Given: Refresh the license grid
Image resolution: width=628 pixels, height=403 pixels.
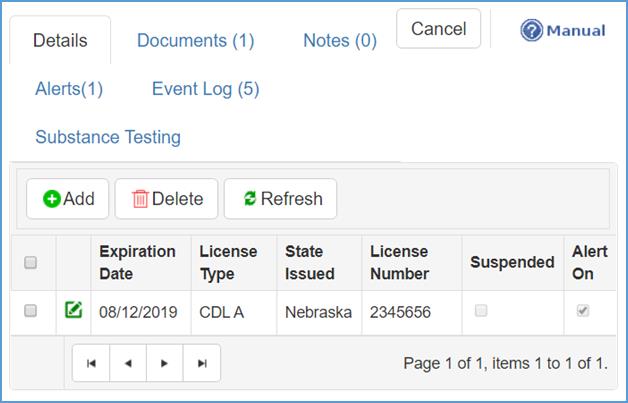Looking at the screenshot, I should (x=281, y=199).
